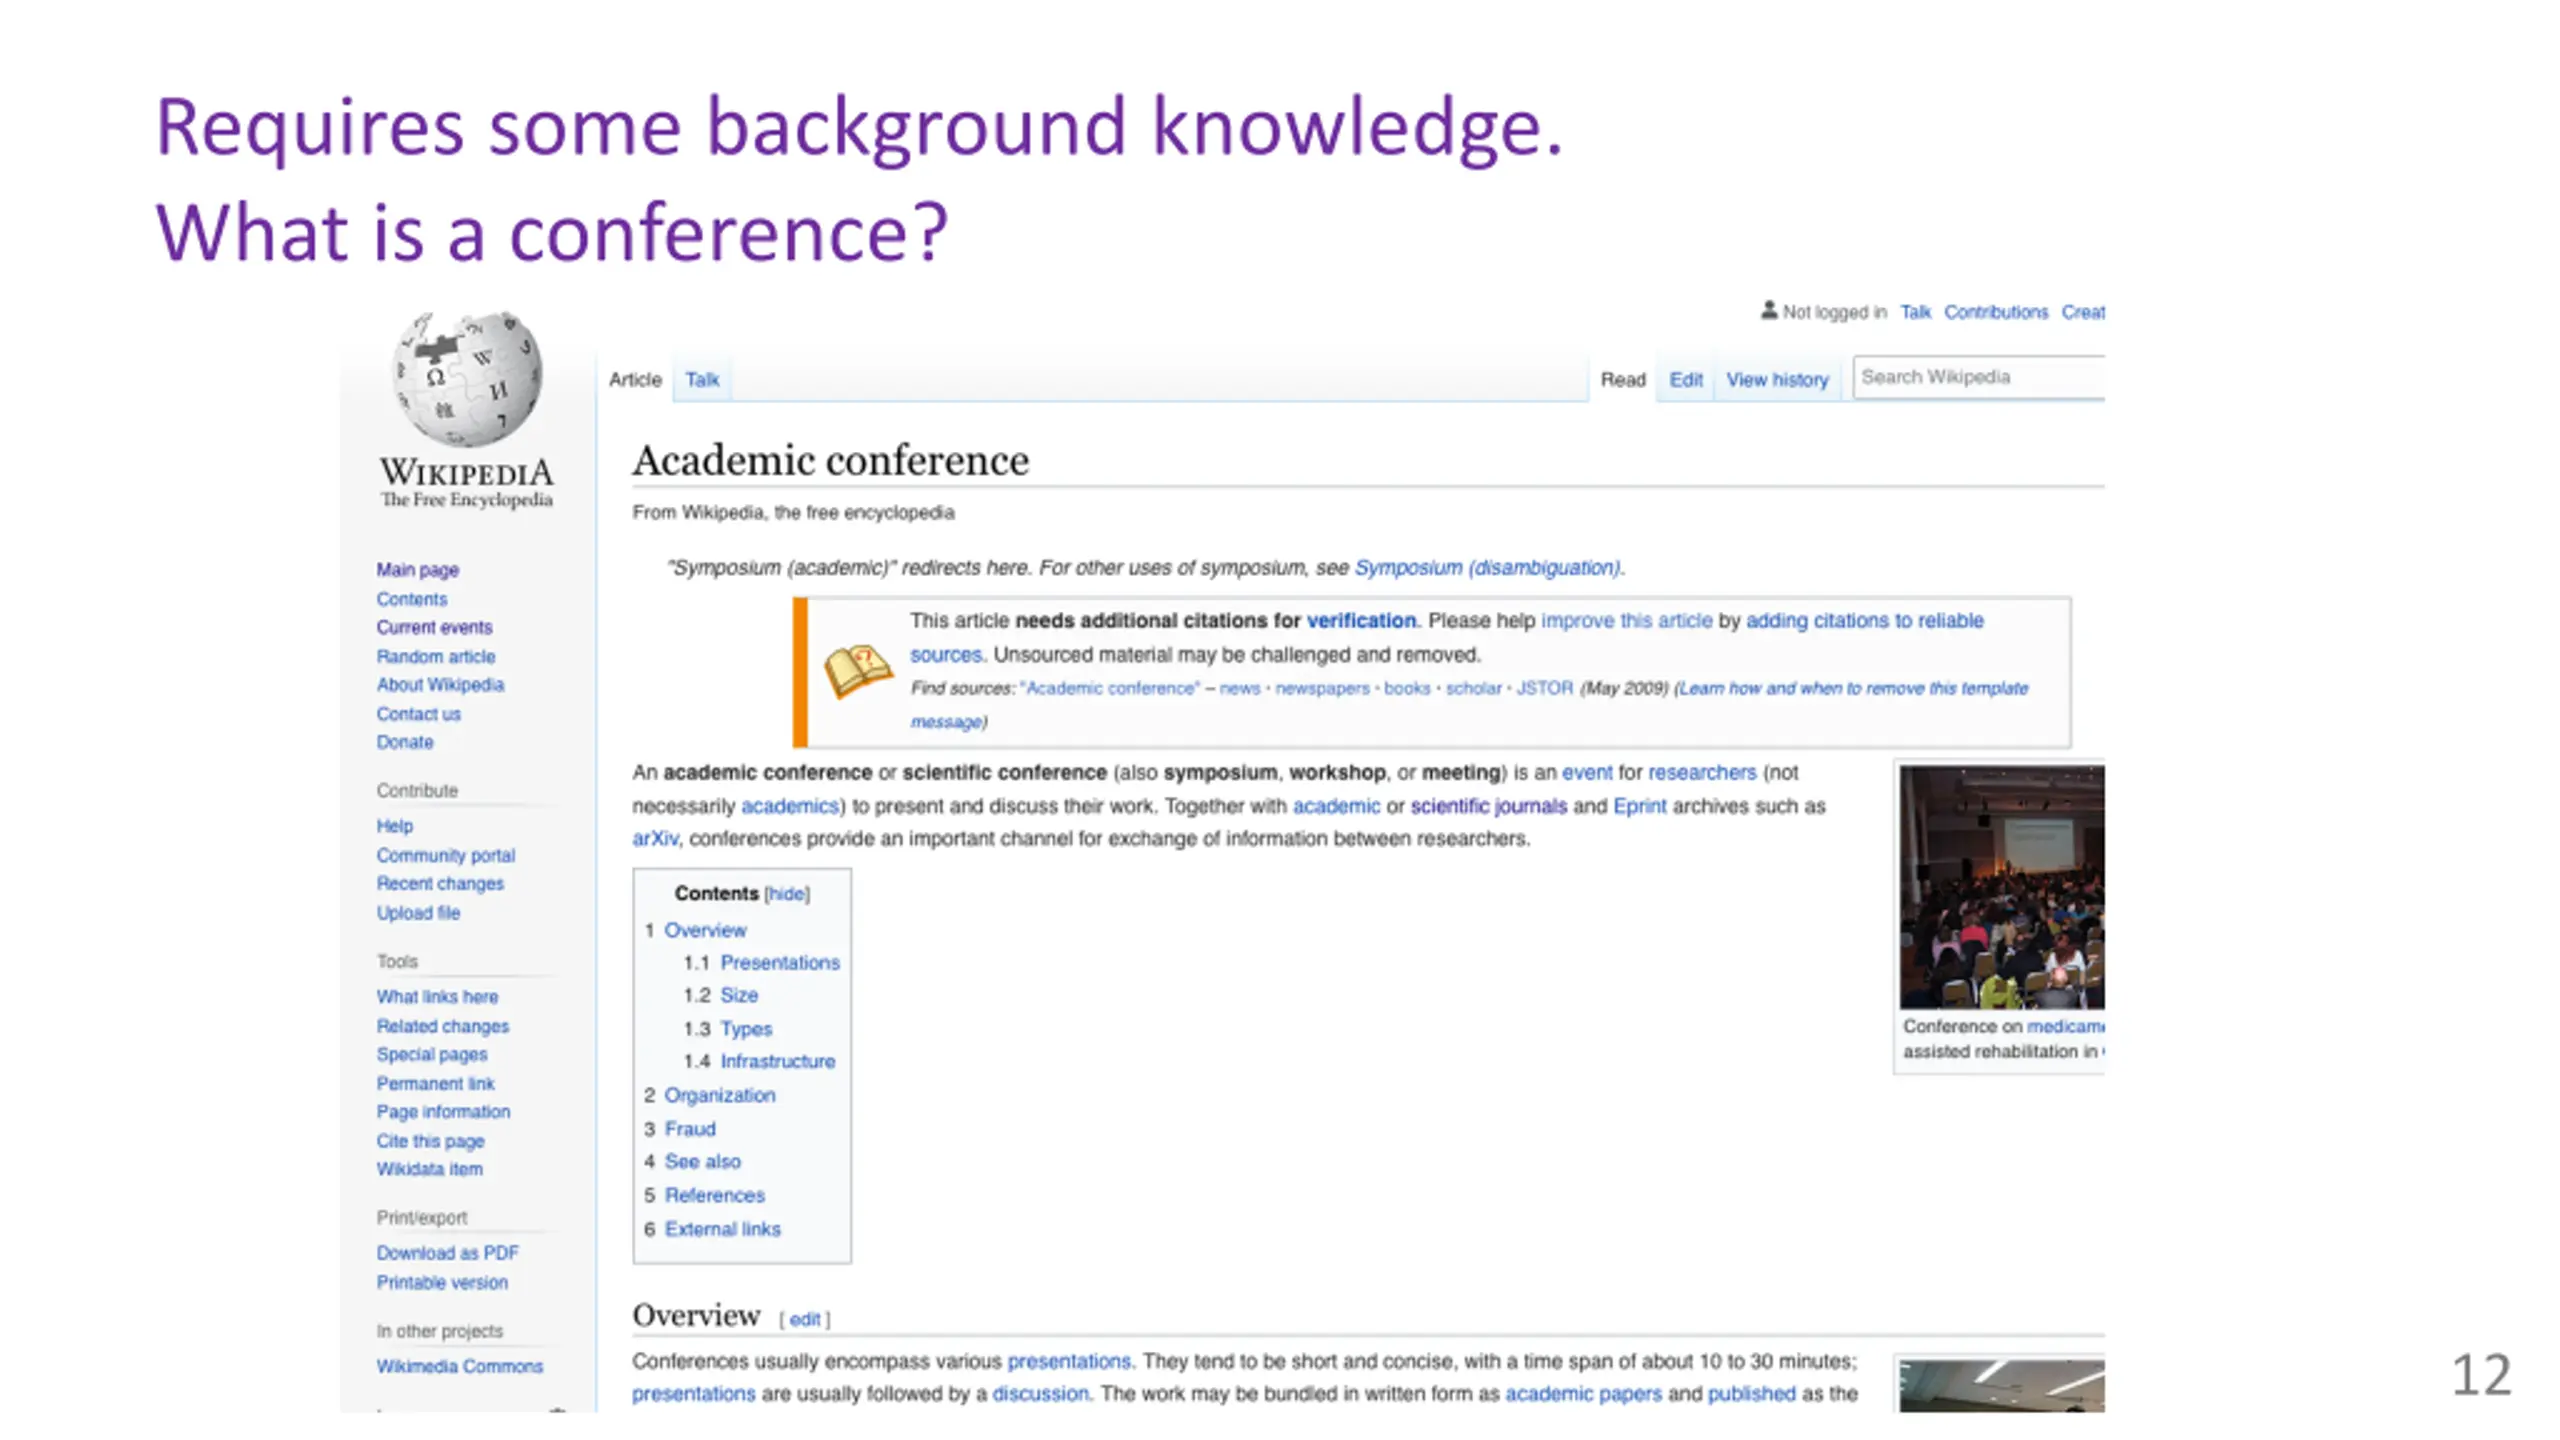Click the edit link beside Overview heading
Screen dimensions: 2560x1440
pos(805,1320)
